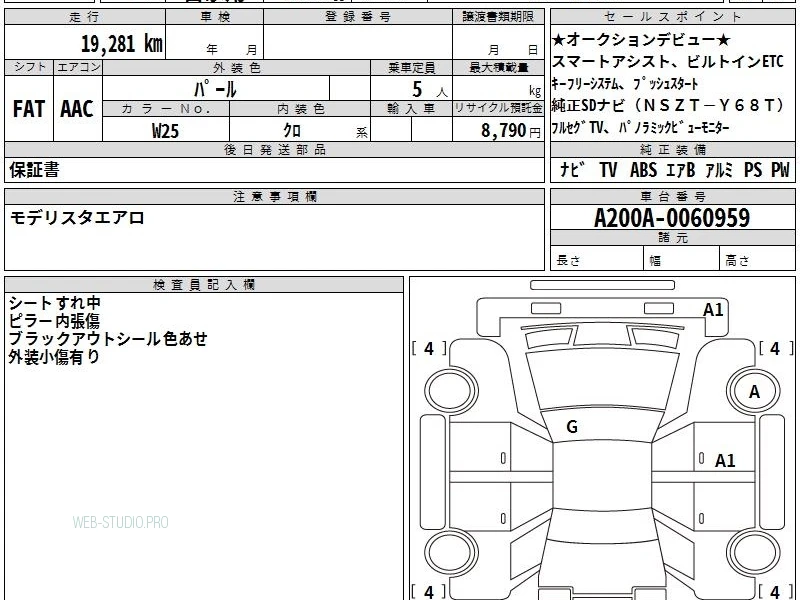Select the shift value "FAT"
The width and height of the screenshot is (800, 600).
coord(29,109)
